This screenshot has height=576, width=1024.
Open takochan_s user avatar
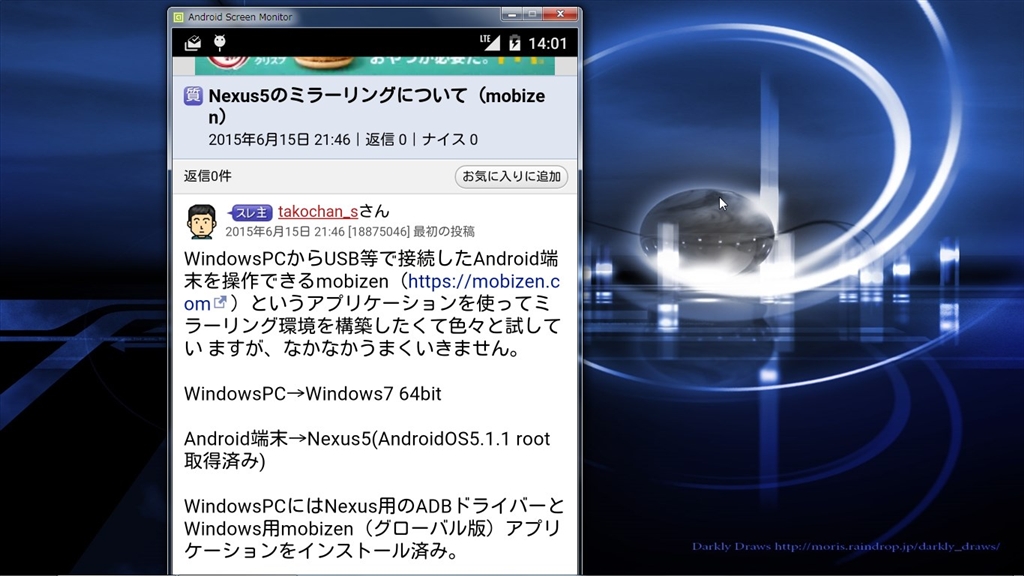tap(202, 221)
